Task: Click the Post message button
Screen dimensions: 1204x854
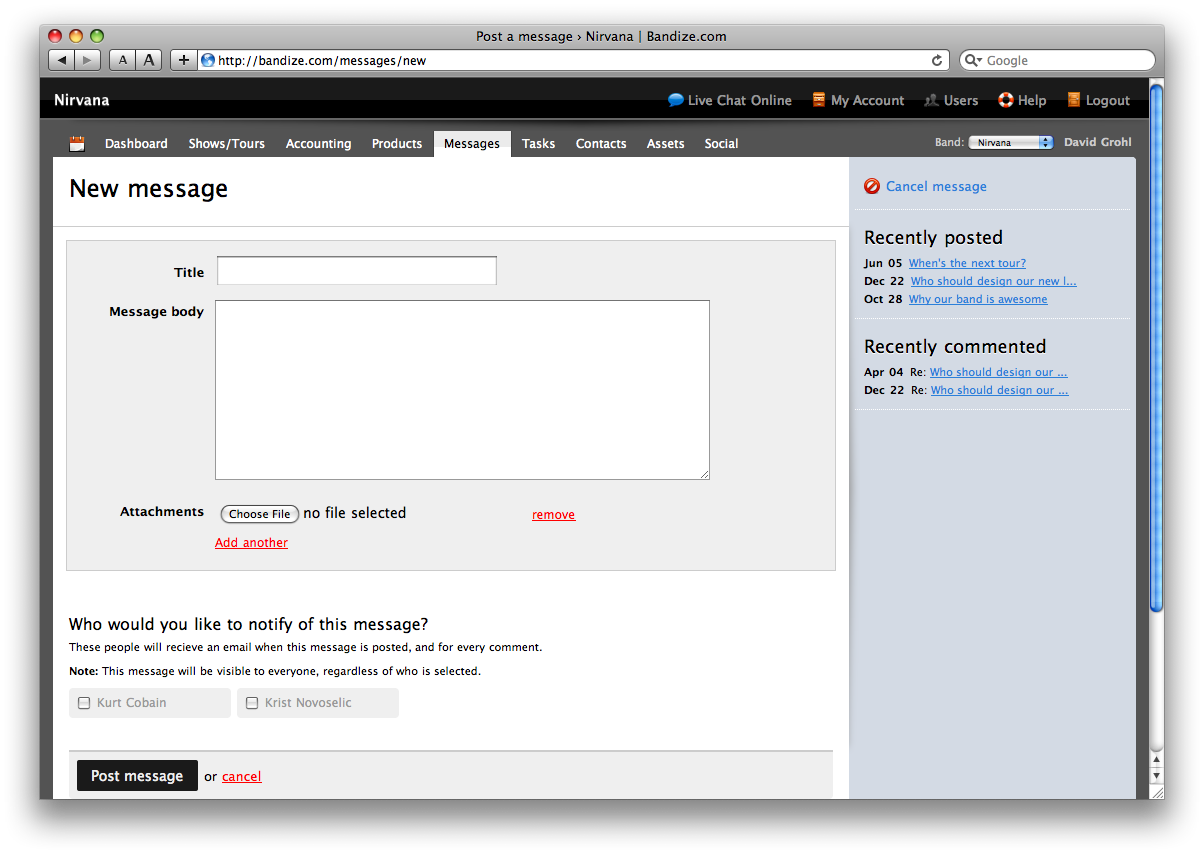Action: [x=137, y=776]
